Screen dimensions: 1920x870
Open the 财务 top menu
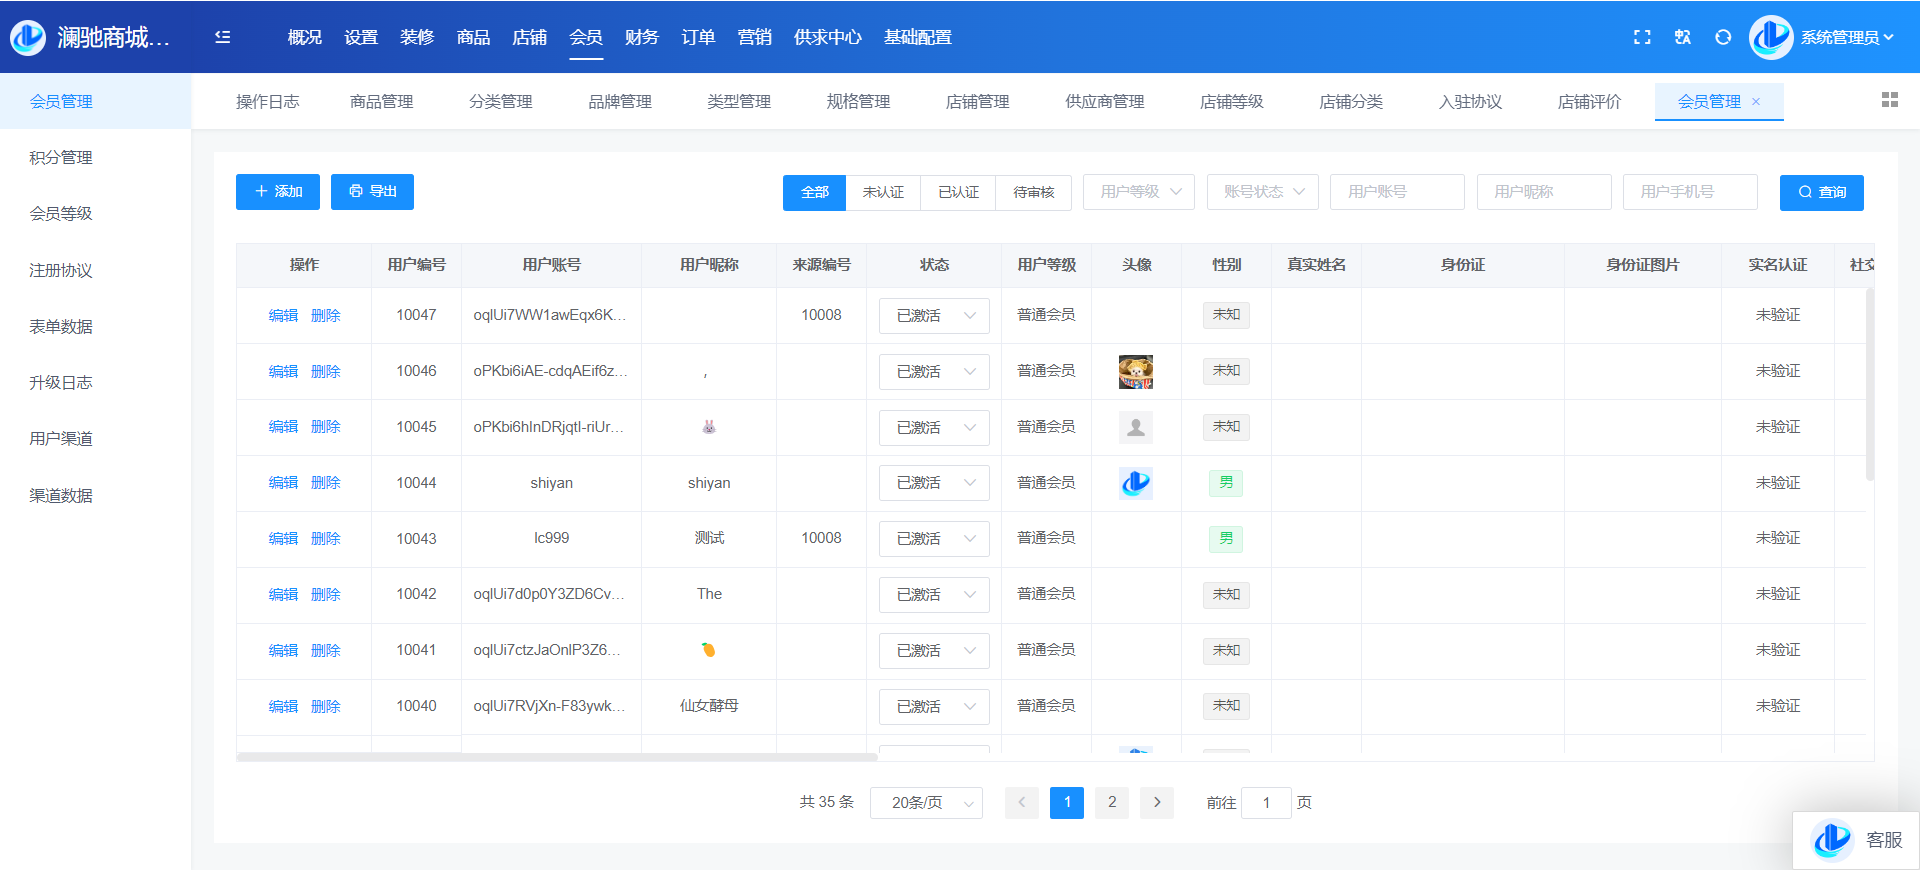(x=642, y=37)
